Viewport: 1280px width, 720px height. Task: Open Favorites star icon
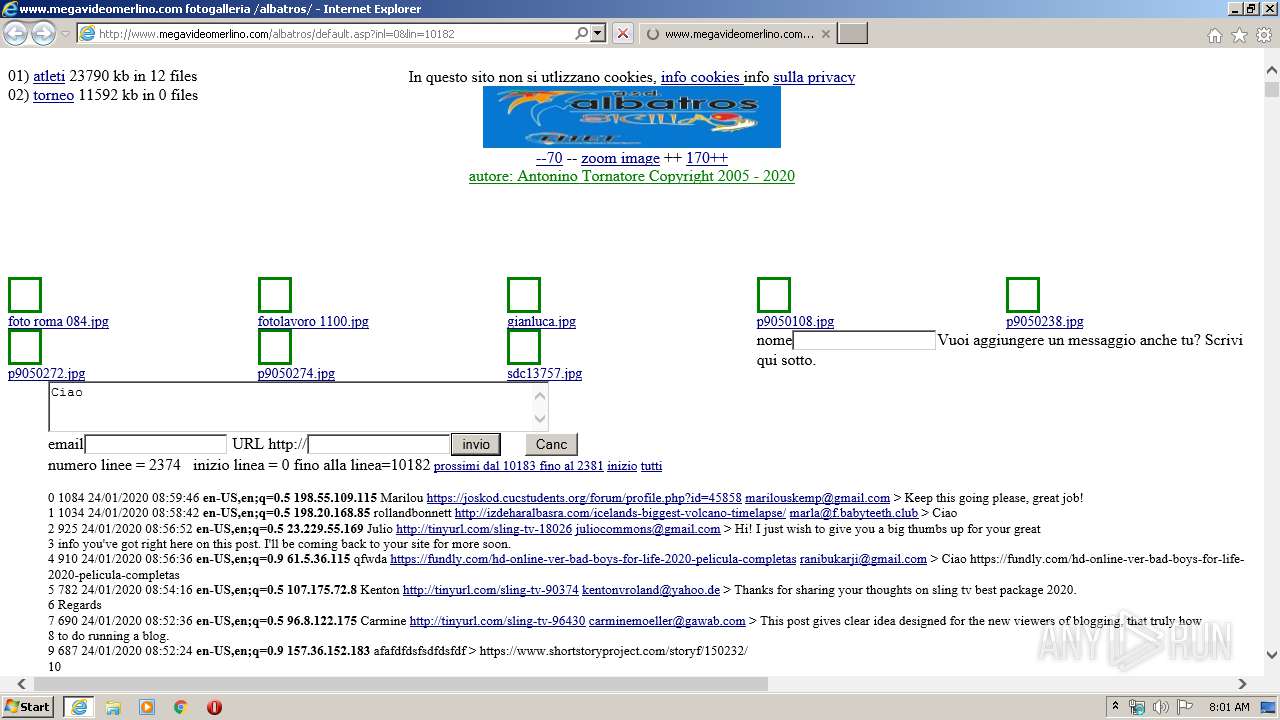click(1239, 35)
